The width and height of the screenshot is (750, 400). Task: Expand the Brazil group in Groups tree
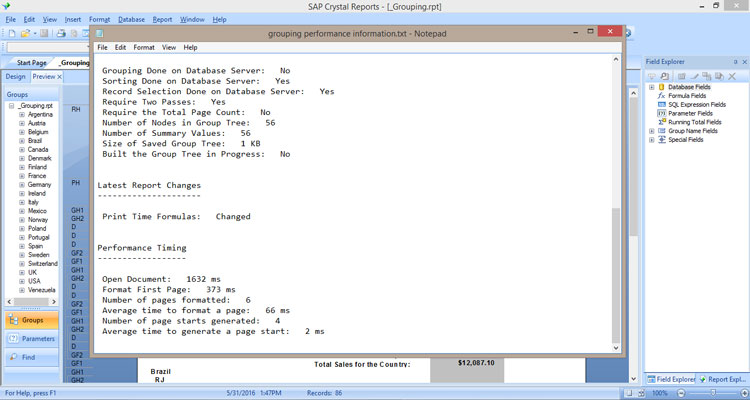22,141
